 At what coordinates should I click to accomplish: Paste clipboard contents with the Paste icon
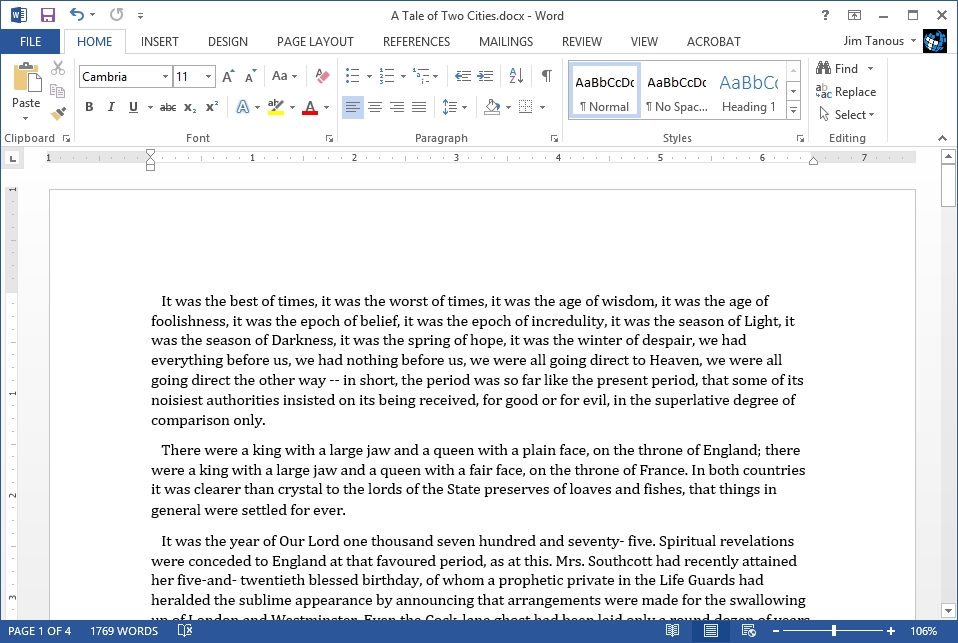(x=26, y=78)
